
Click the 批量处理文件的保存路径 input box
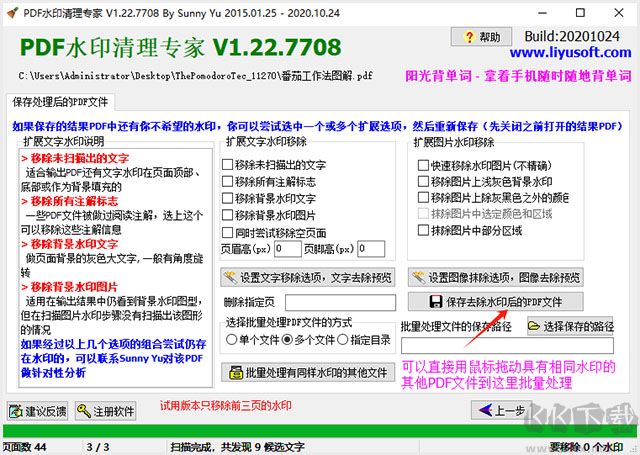point(507,346)
